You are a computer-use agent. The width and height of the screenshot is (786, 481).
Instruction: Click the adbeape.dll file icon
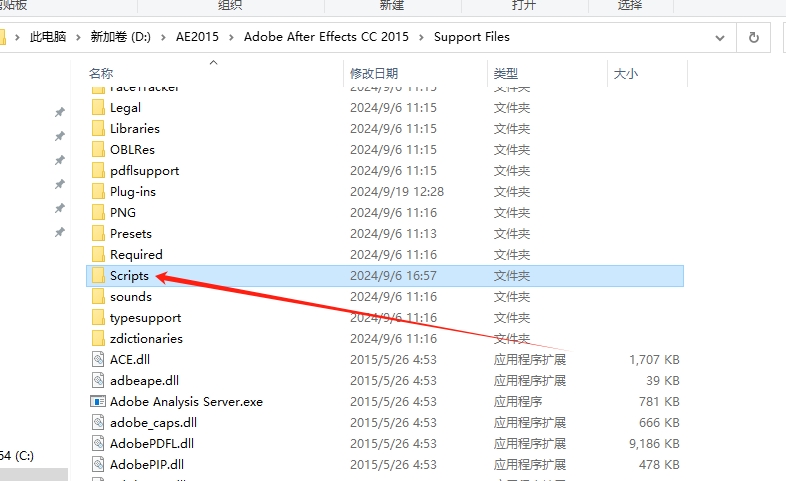98,381
